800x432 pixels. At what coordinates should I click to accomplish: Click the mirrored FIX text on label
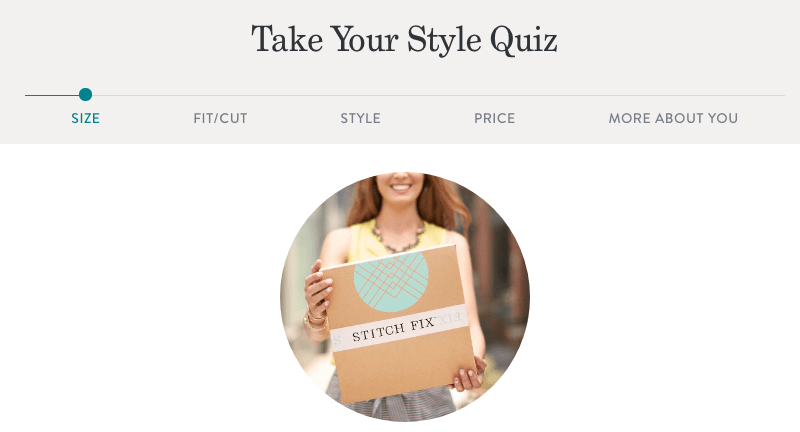tap(449, 318)
